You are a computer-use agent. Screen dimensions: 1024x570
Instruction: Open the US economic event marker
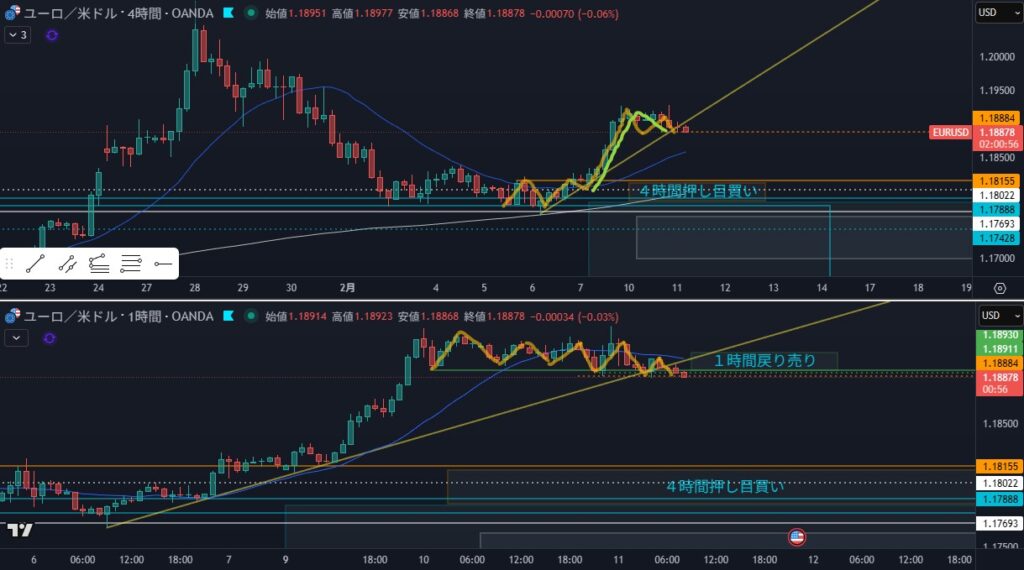tap(797, 537)
